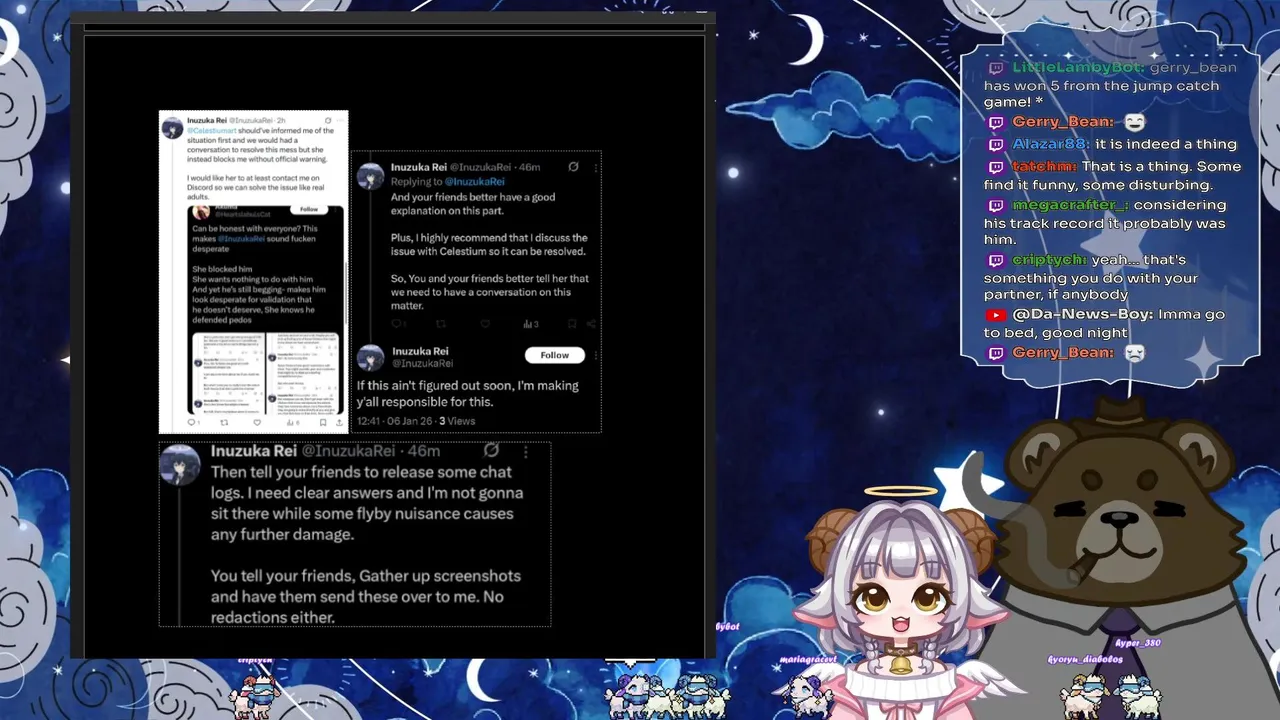Open the right embedded screenshot in the quoted tweet

(304, 373)
